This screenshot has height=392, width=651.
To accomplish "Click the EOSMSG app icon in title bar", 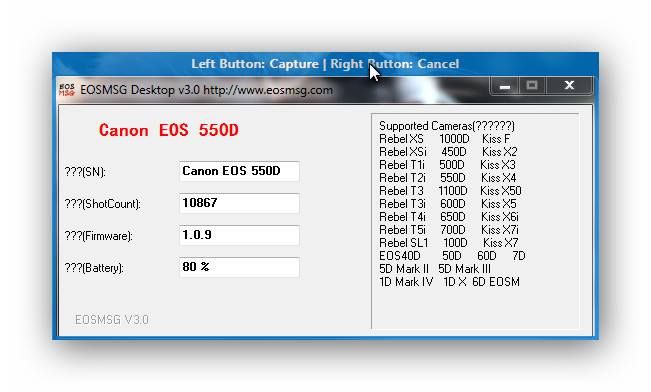I will (x=67, y=90).
